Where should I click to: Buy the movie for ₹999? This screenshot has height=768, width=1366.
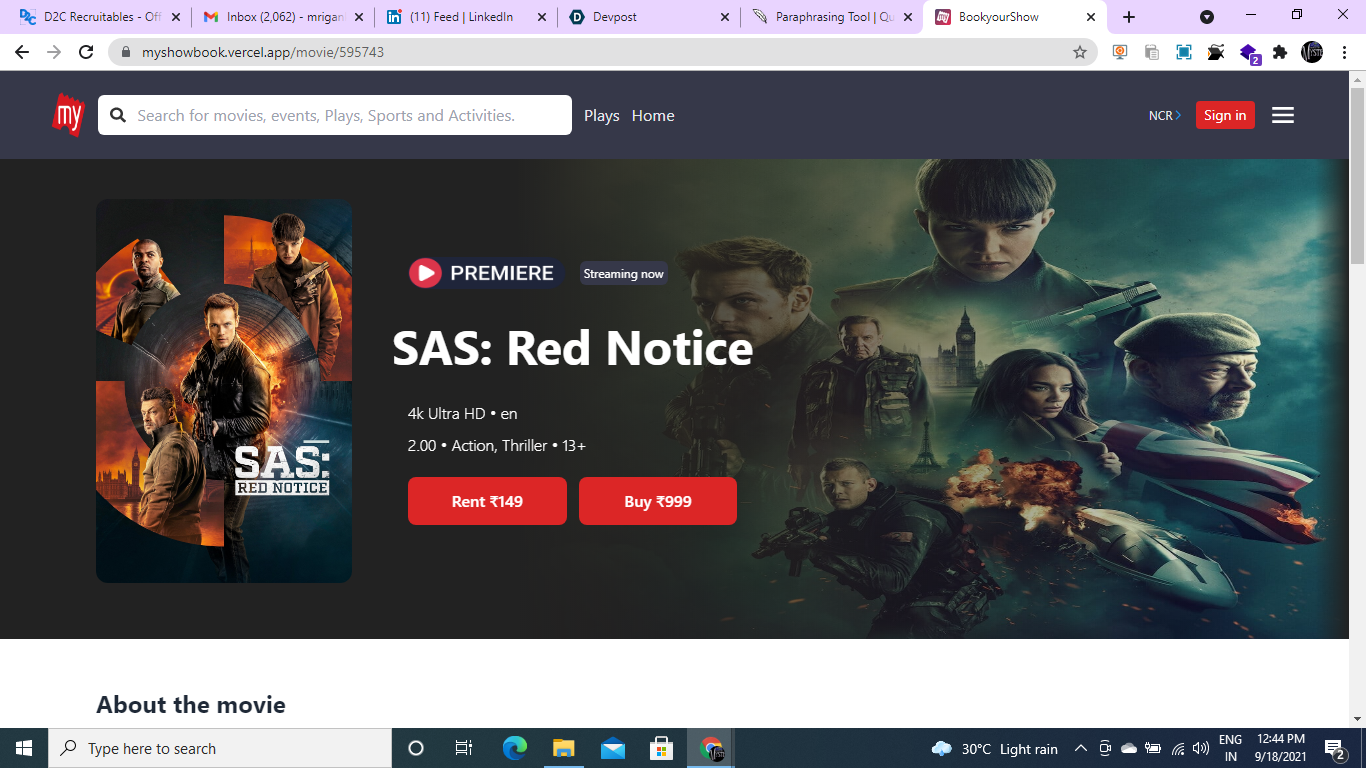click(x=658, y=501)
